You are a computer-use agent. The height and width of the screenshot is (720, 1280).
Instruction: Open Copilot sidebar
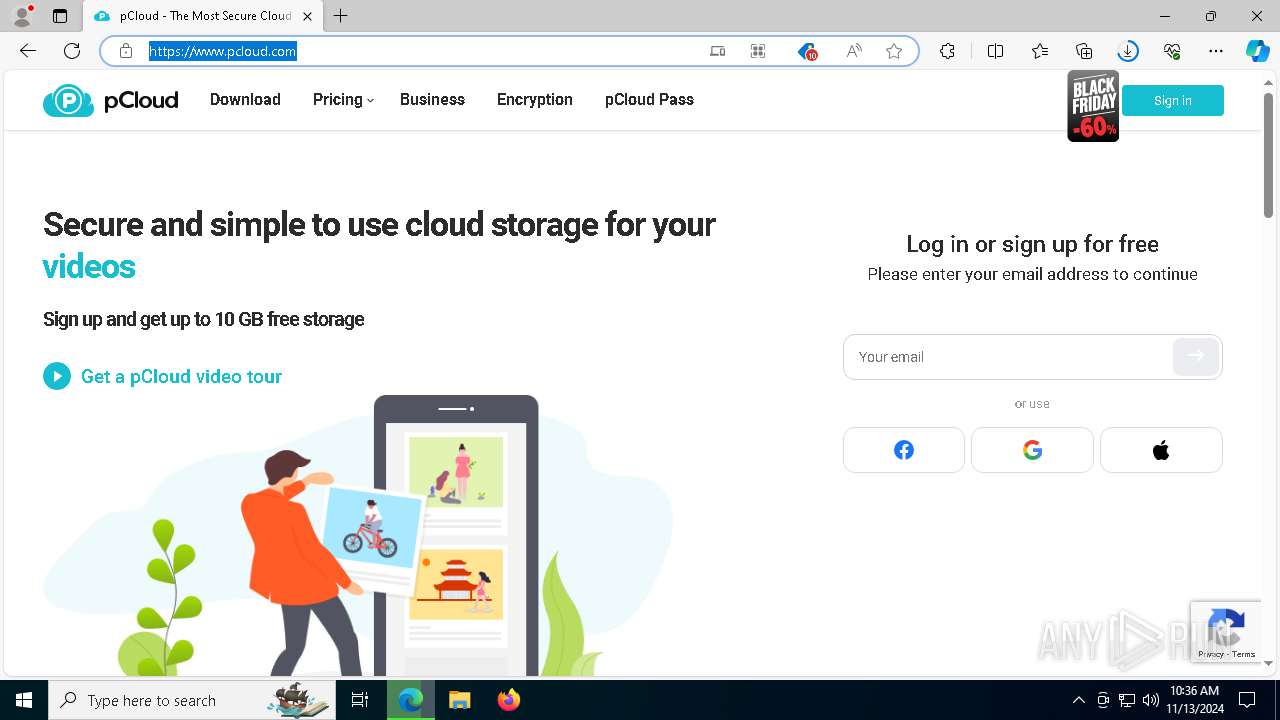(x=1258, y=51)
